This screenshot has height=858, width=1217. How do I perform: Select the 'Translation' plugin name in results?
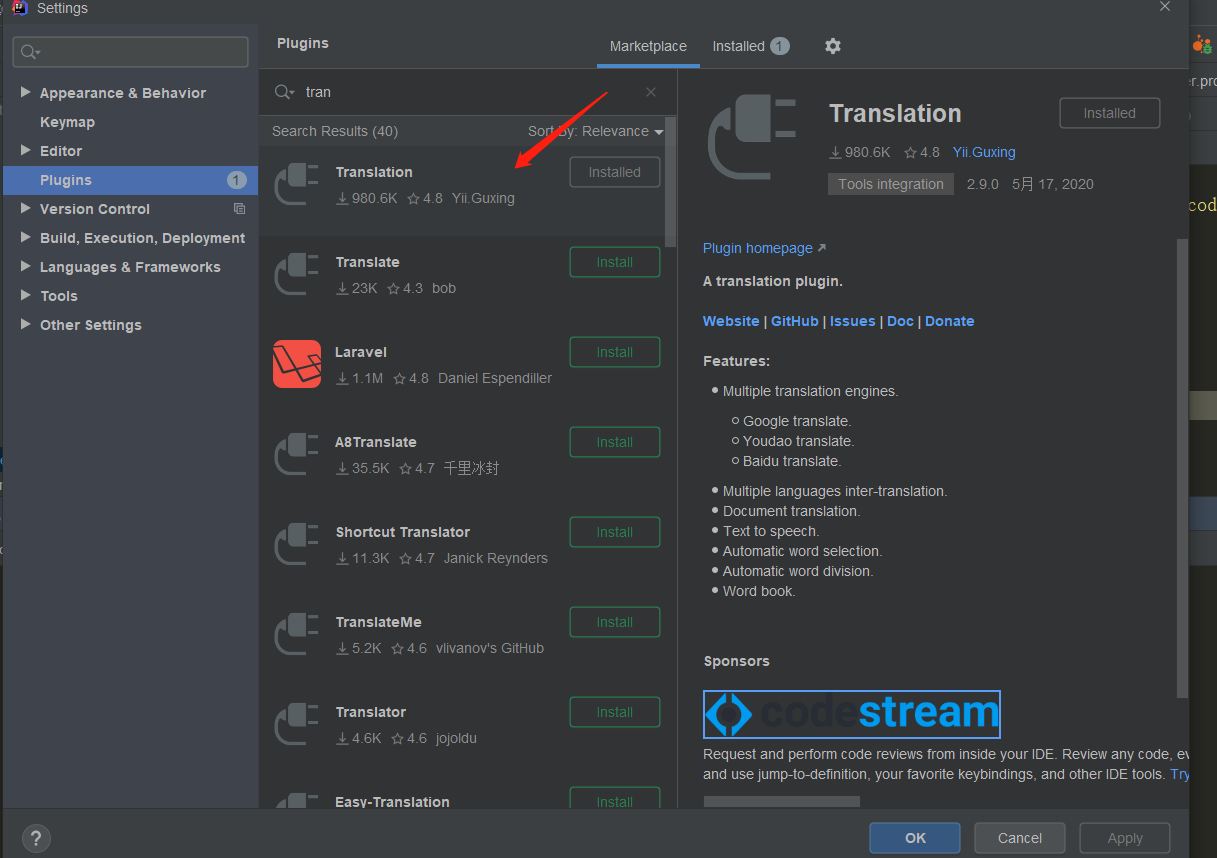[x=374, y=172]
